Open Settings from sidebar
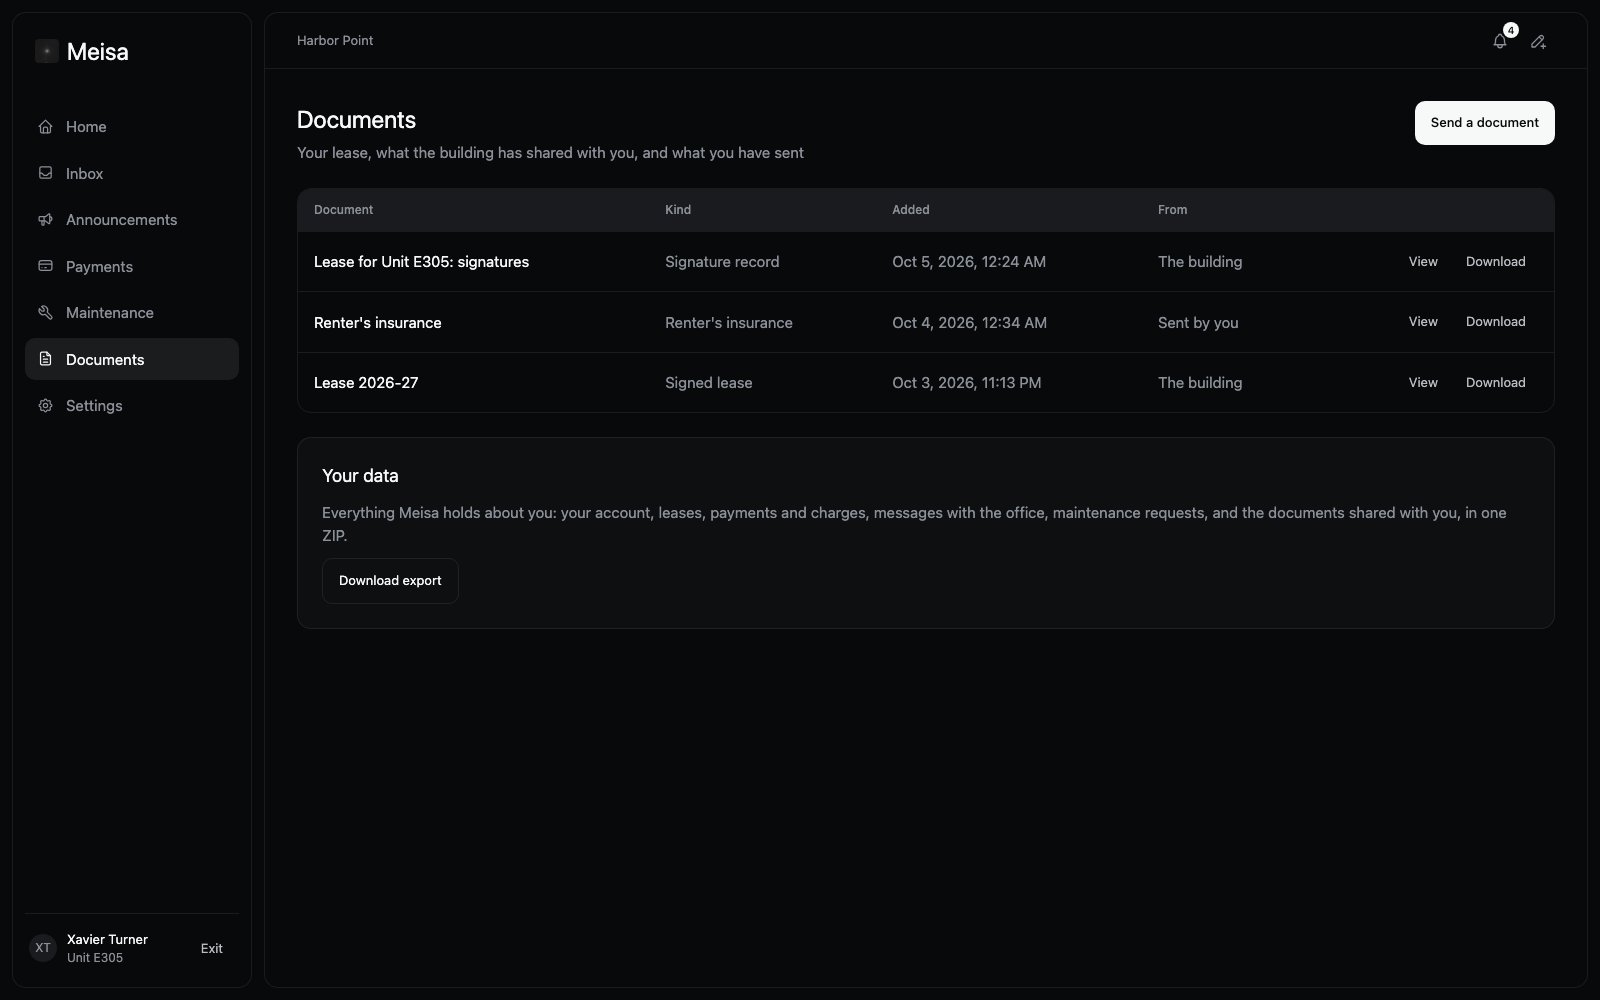Image resolution: width=1600 pixels, height=1000 pixels. coord(132,406)
